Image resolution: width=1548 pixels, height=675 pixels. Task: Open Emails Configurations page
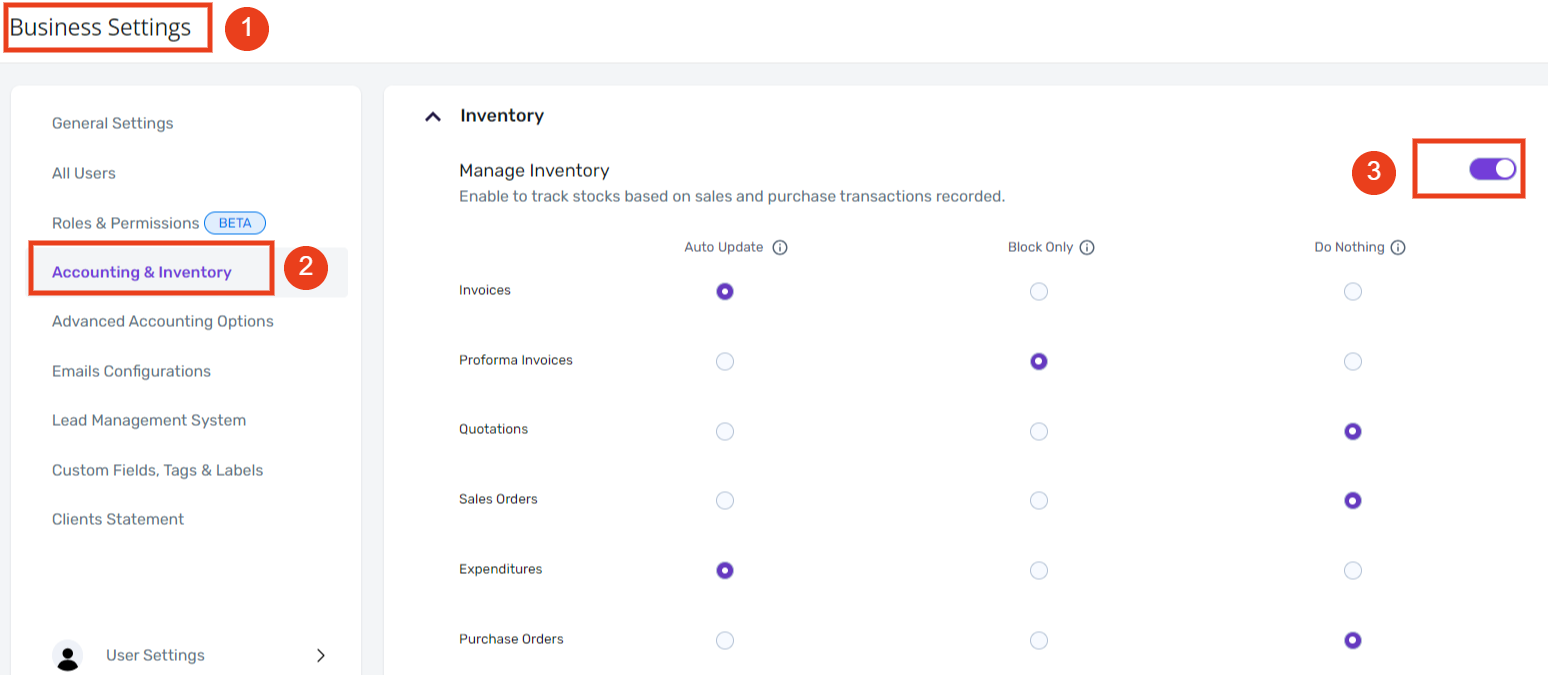pyautogui.click(x=131, y=371)
